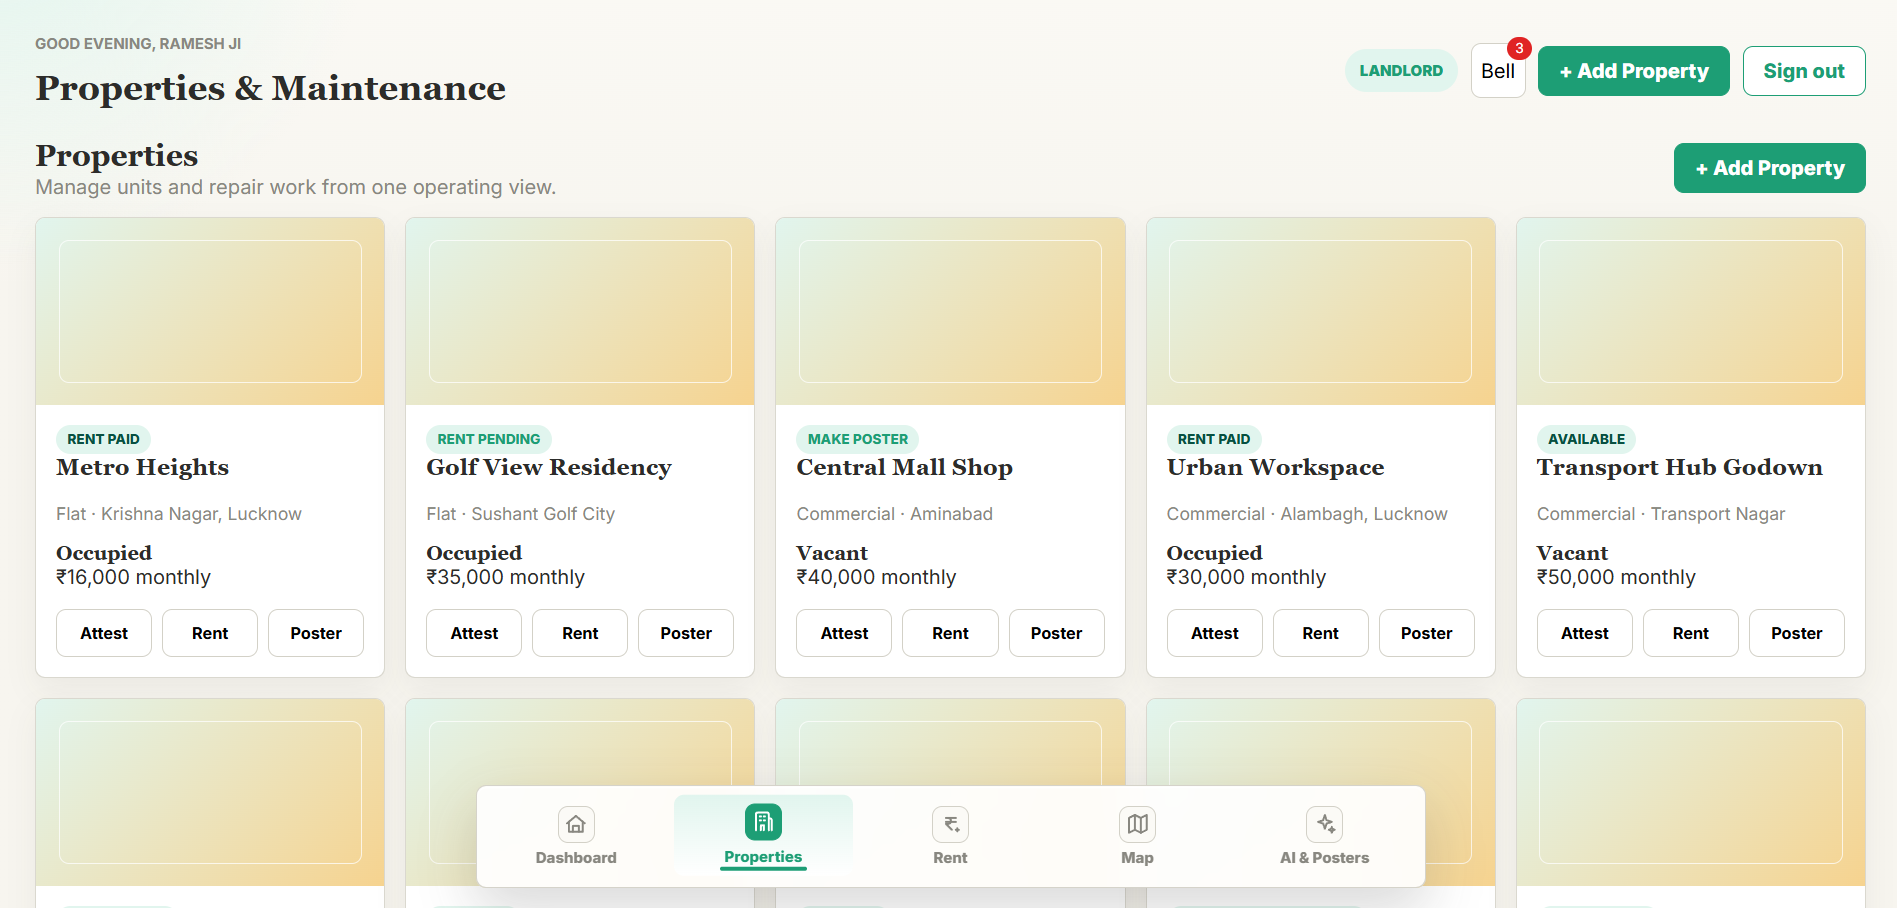The height and width of the screenshot is (908, 1897).
Task: Click "Commercial · Aminabad" address text
Action: tap(895, 514)
